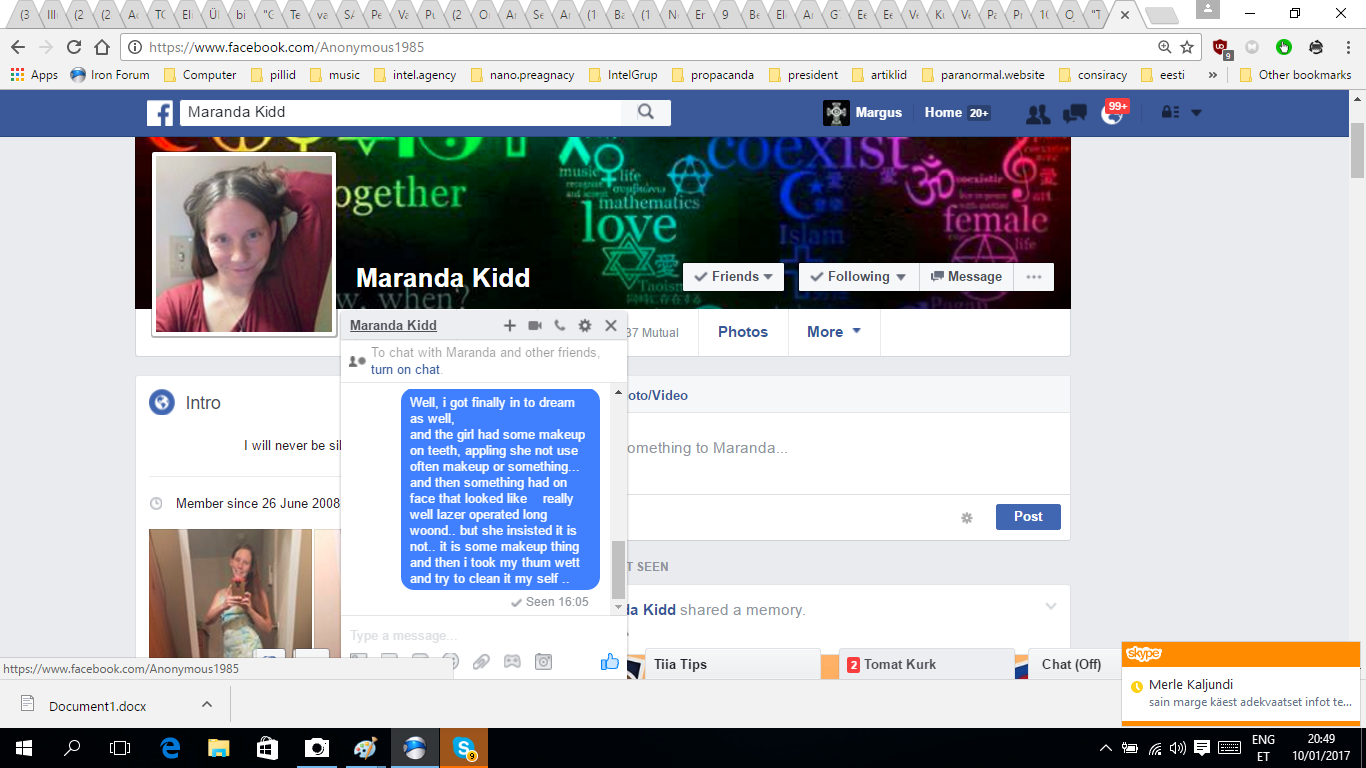Click the page vertical scrollbar thumb
This screenshot has height=768, width=1366.
(x=1358, y=149)
